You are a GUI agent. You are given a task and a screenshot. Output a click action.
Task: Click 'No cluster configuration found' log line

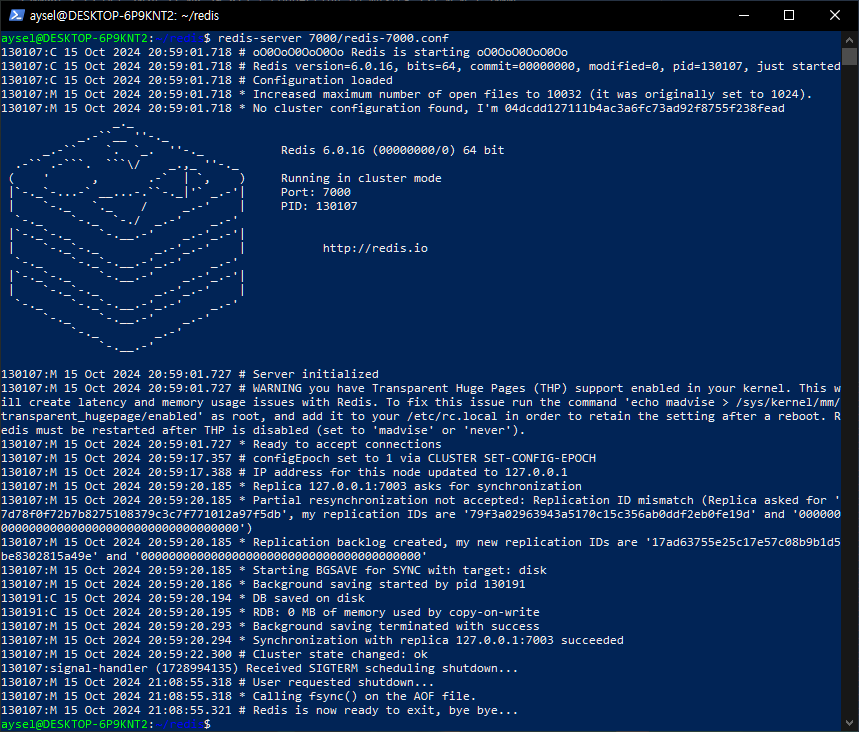[393, 108]
